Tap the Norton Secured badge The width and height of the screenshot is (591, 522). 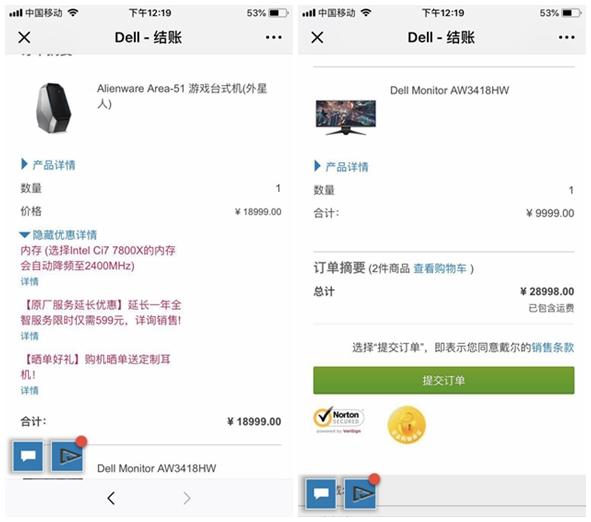(x=338, y=420)
